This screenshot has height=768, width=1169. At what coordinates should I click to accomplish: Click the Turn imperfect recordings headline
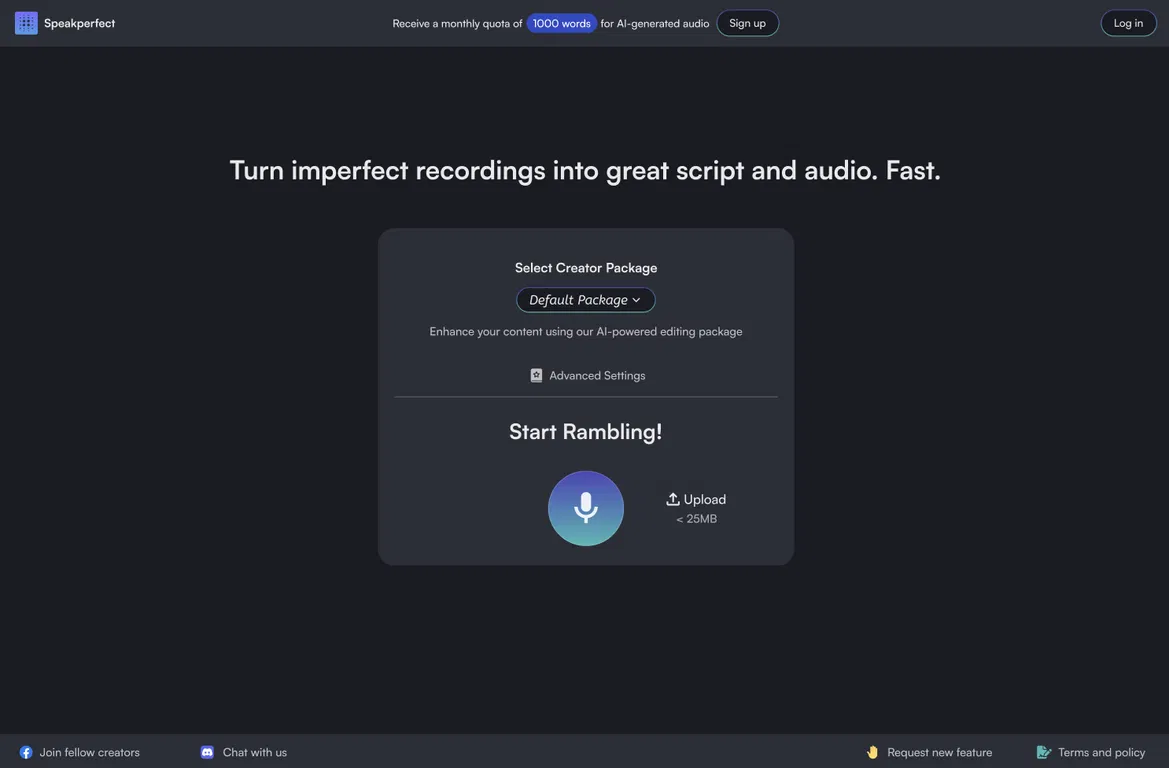coord(584,171)
